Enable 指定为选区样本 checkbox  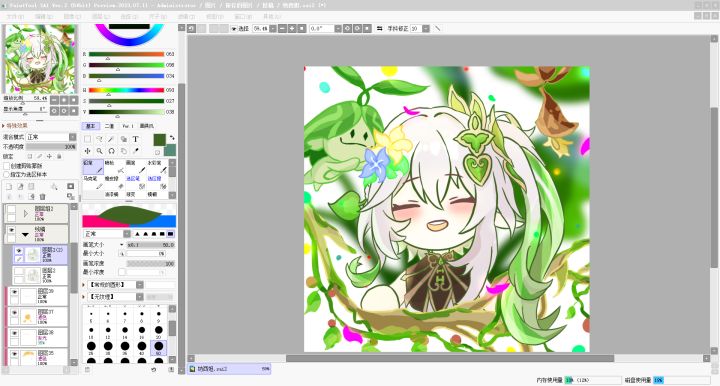[6, 175]
